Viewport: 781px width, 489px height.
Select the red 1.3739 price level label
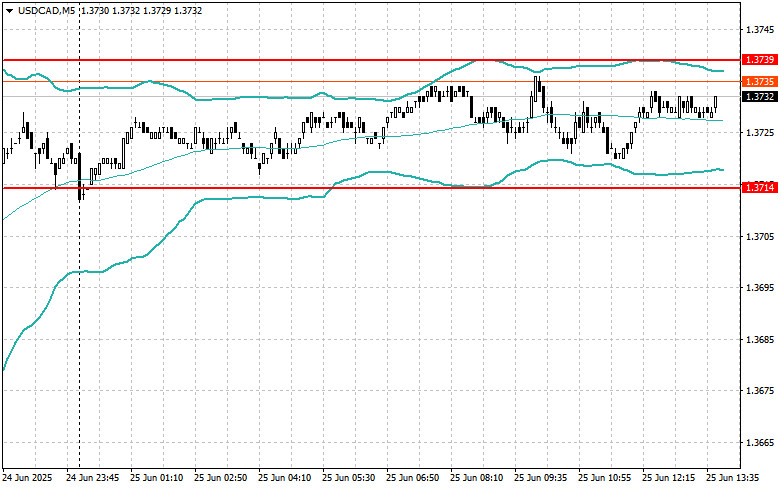tap(760, 60)
